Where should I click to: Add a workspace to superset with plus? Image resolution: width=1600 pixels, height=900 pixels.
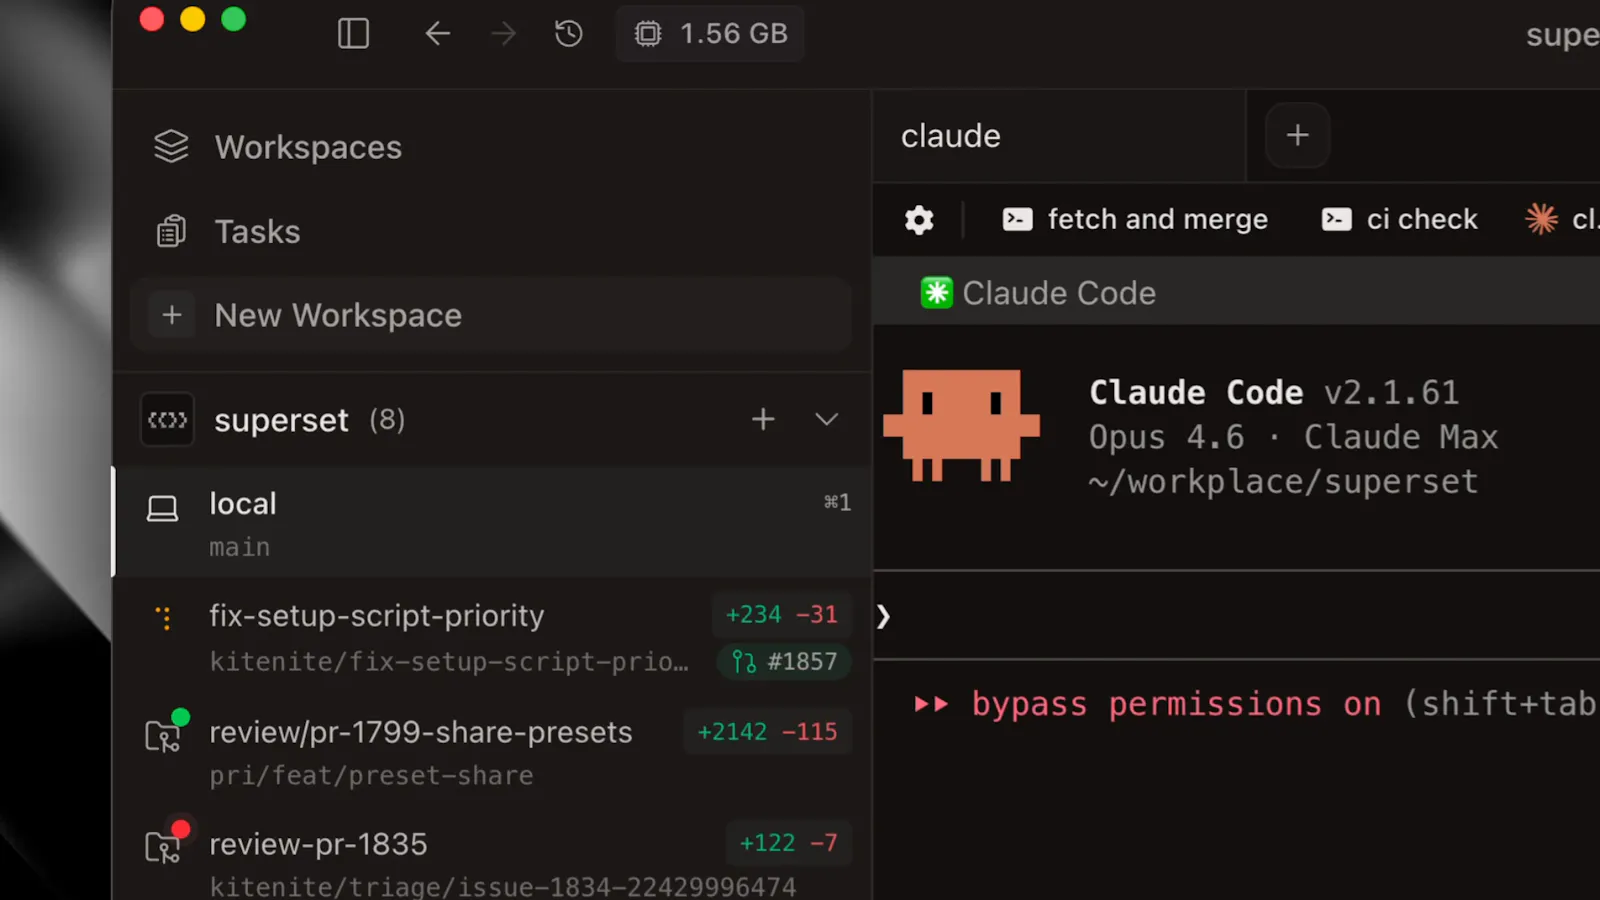[763, 419]
